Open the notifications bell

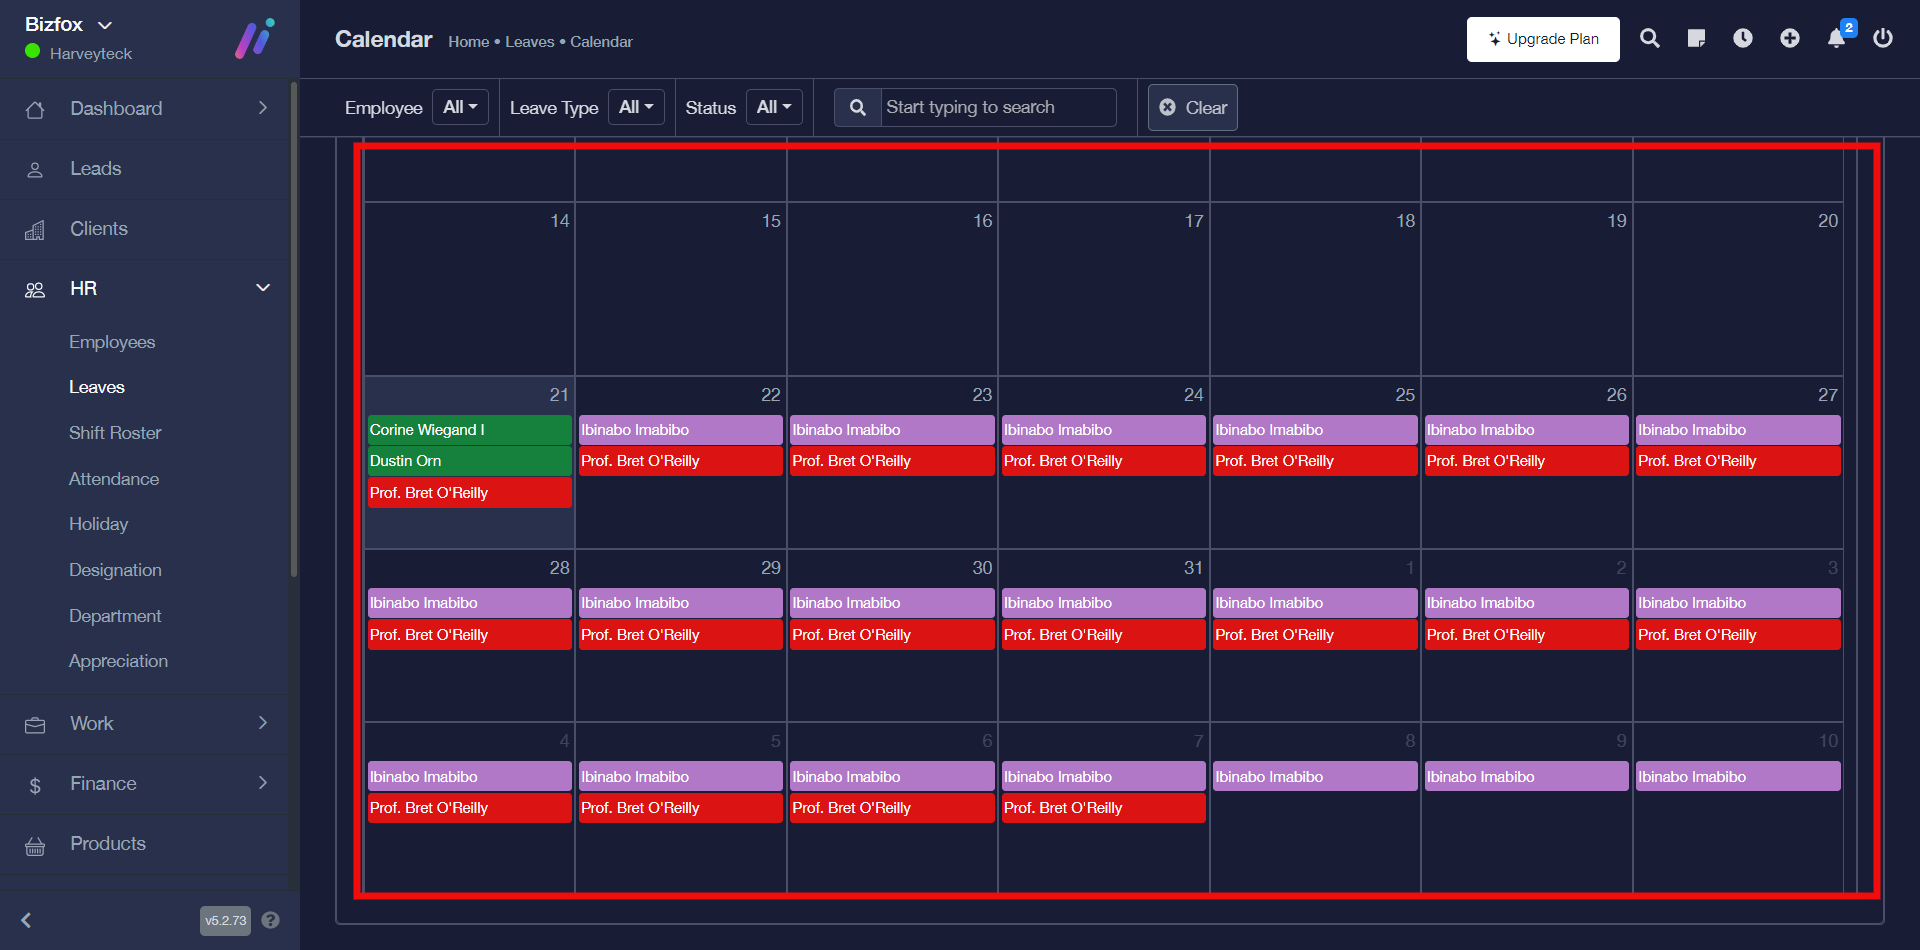click(1836, 39)
